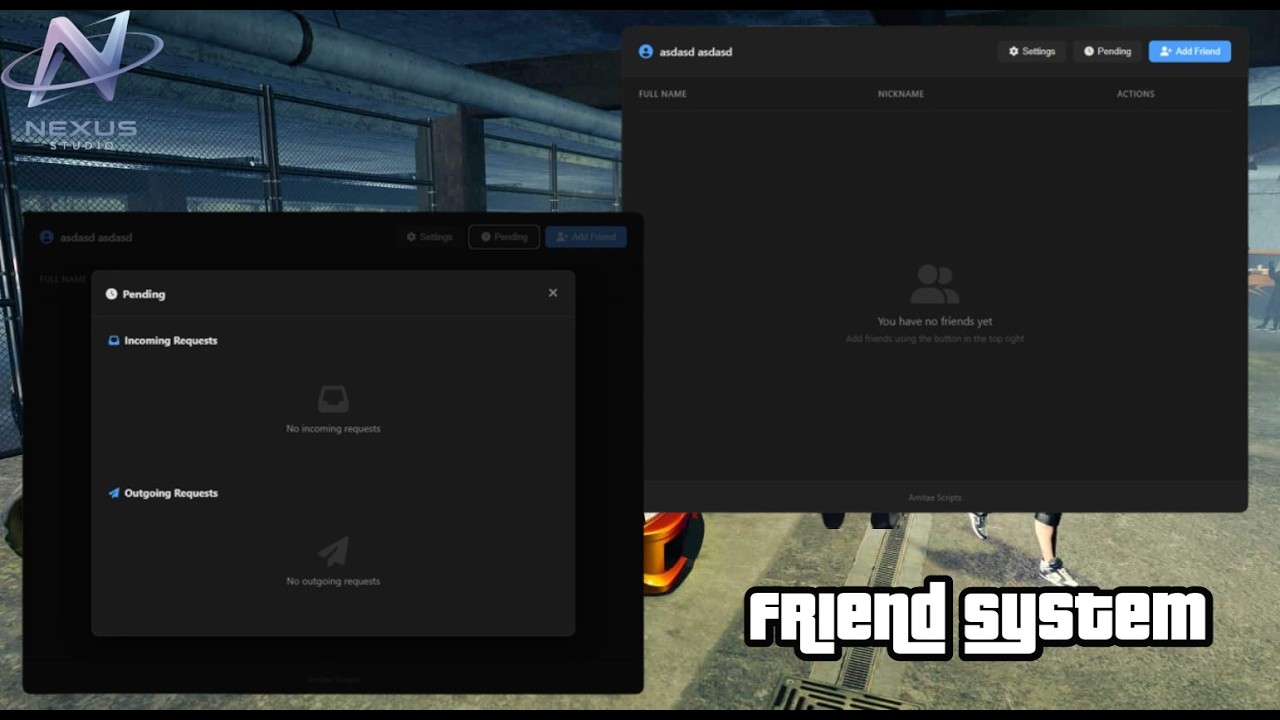Click 'You have no friends yet' message
Image resolution: width=1280 pixels, height=720 pixels.
pos(935,322)
